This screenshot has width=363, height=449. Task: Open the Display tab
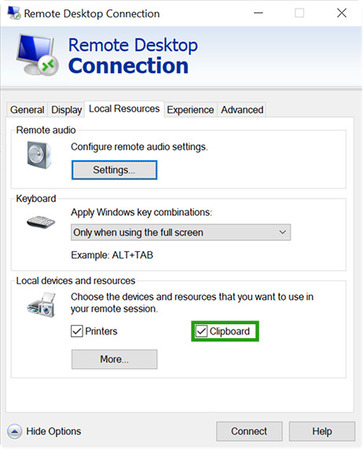(66, 110)
